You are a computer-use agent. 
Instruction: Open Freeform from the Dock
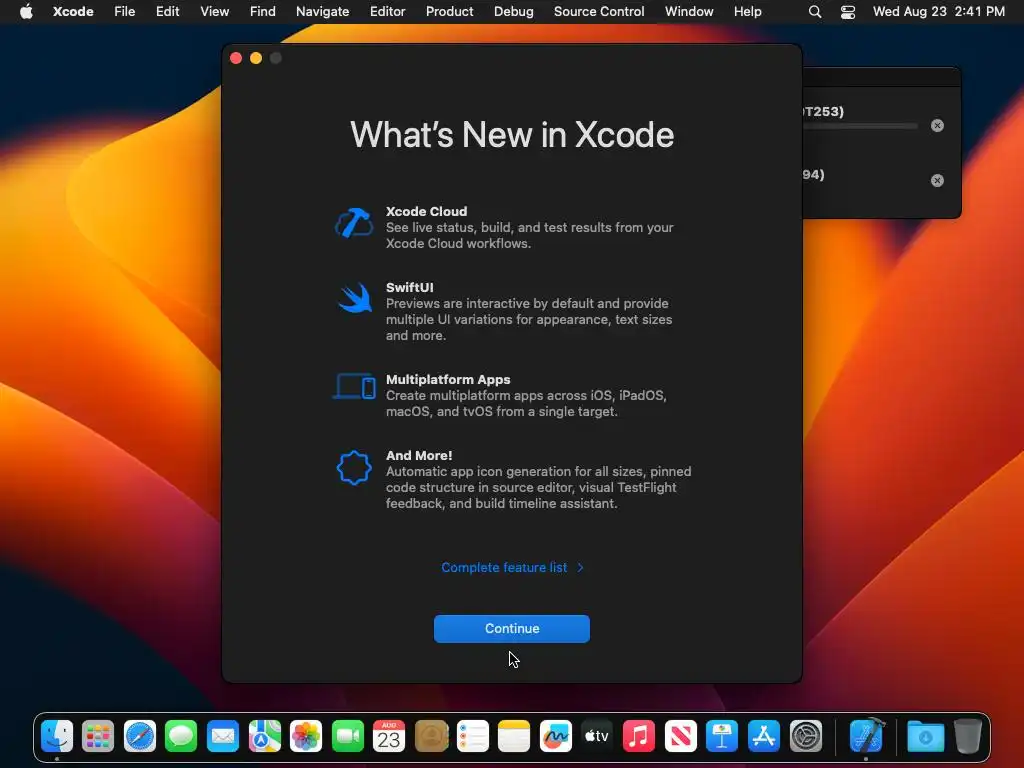click(x=556, y=737)
